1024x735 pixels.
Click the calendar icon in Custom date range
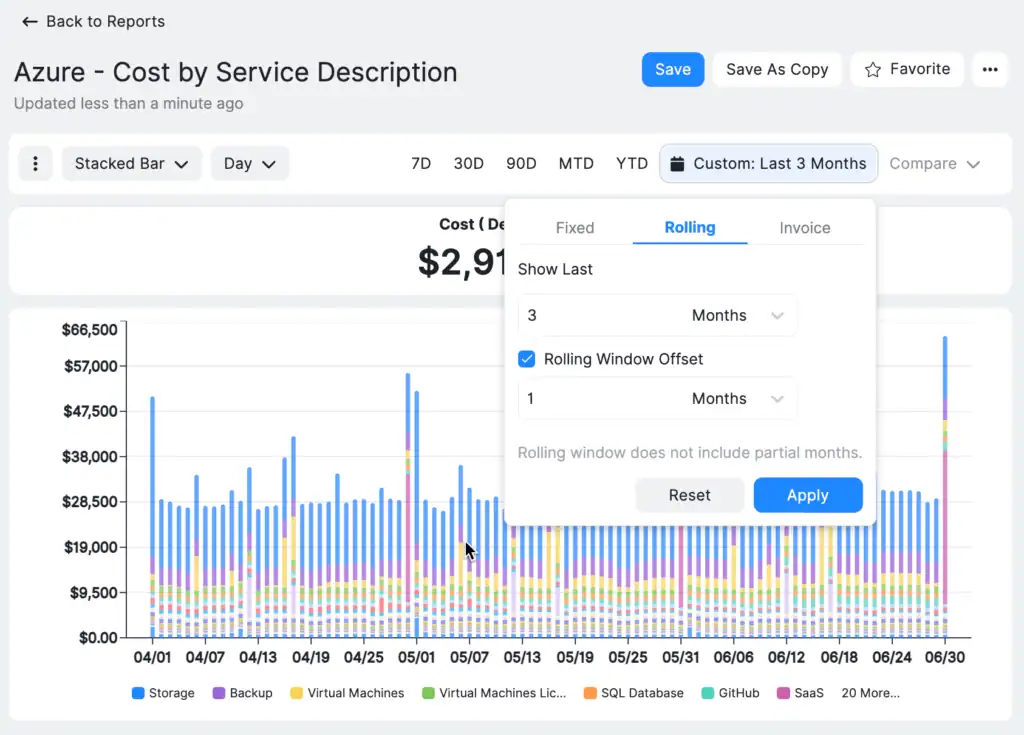tap(677, 163)
